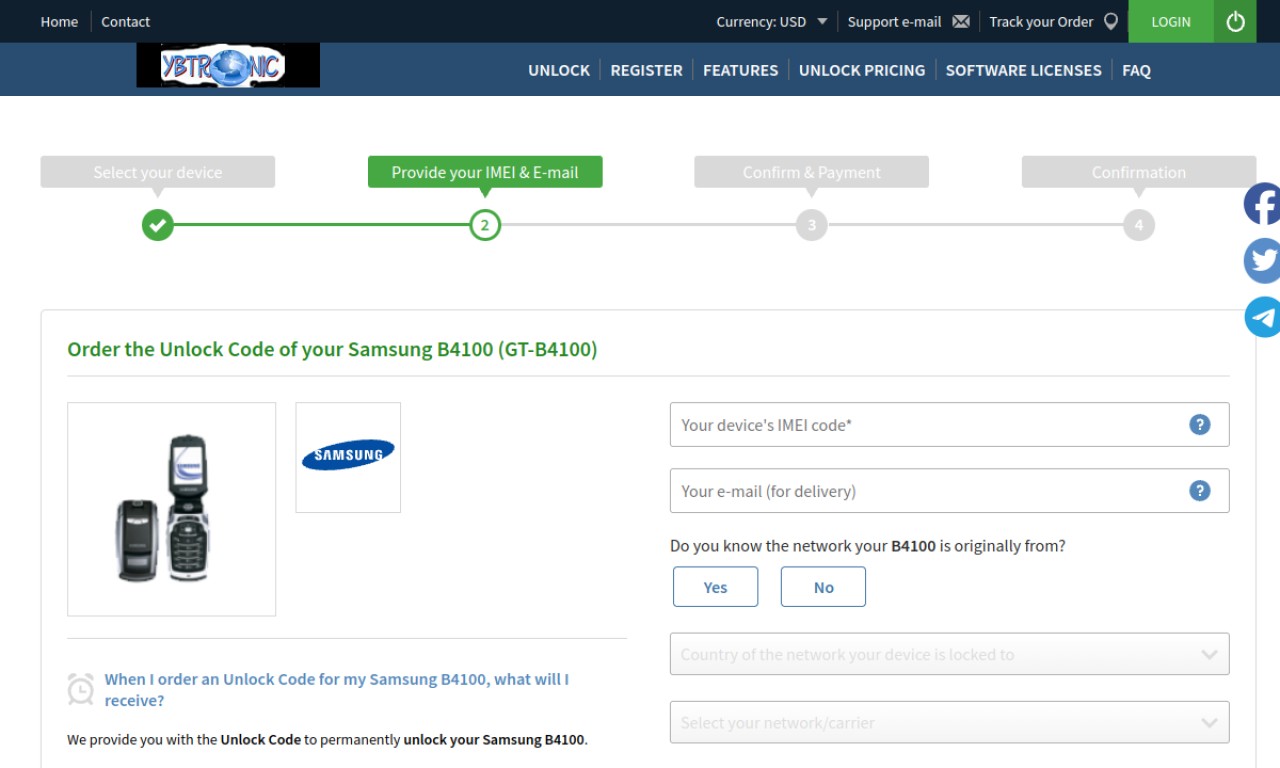This screenshot has height=768, width=1280.
Task: Click the location pin by Track your Order
Action: coord(1111,21)
